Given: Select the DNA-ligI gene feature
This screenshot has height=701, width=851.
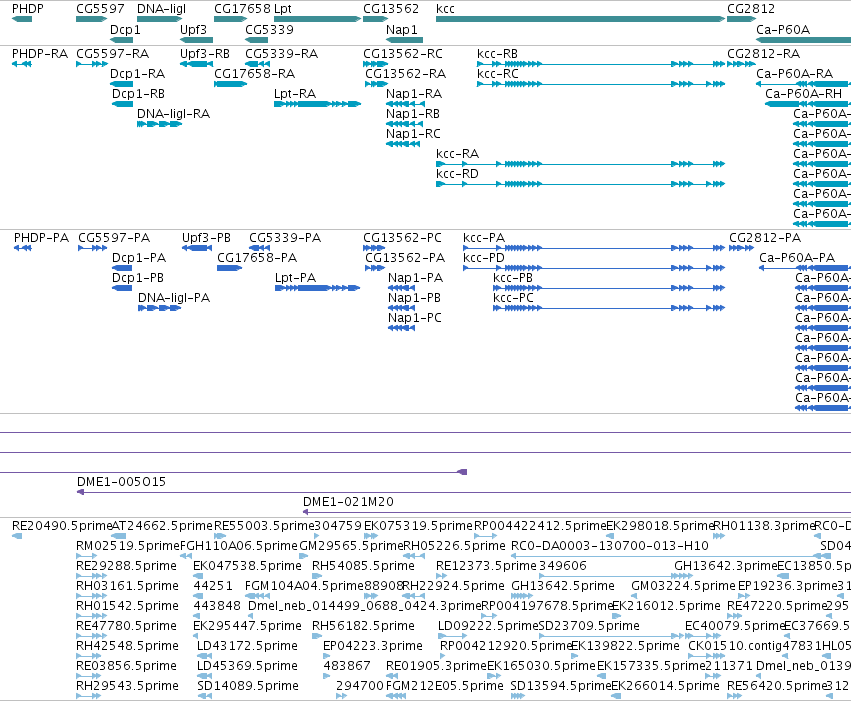Looking at the screenshot, I should tap(160, 19).
